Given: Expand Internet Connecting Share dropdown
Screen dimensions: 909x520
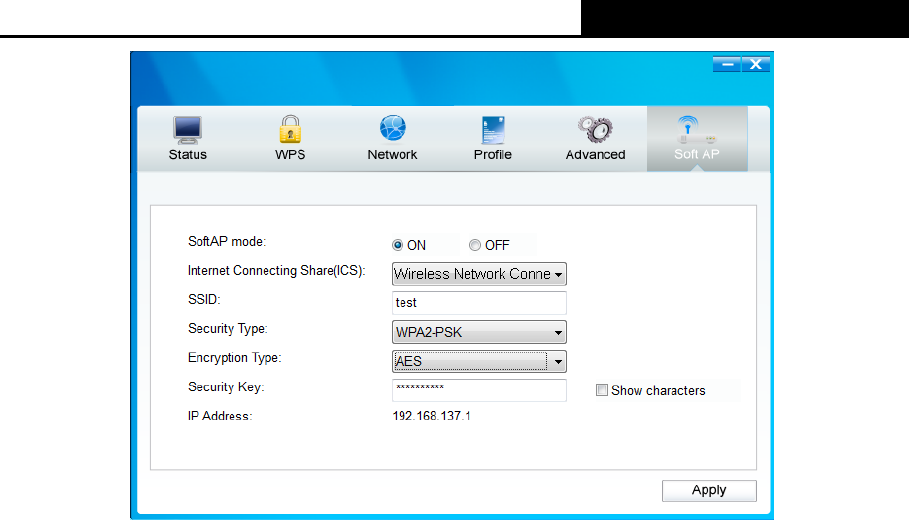Looking at the screenshot, I should coord(479,274).
